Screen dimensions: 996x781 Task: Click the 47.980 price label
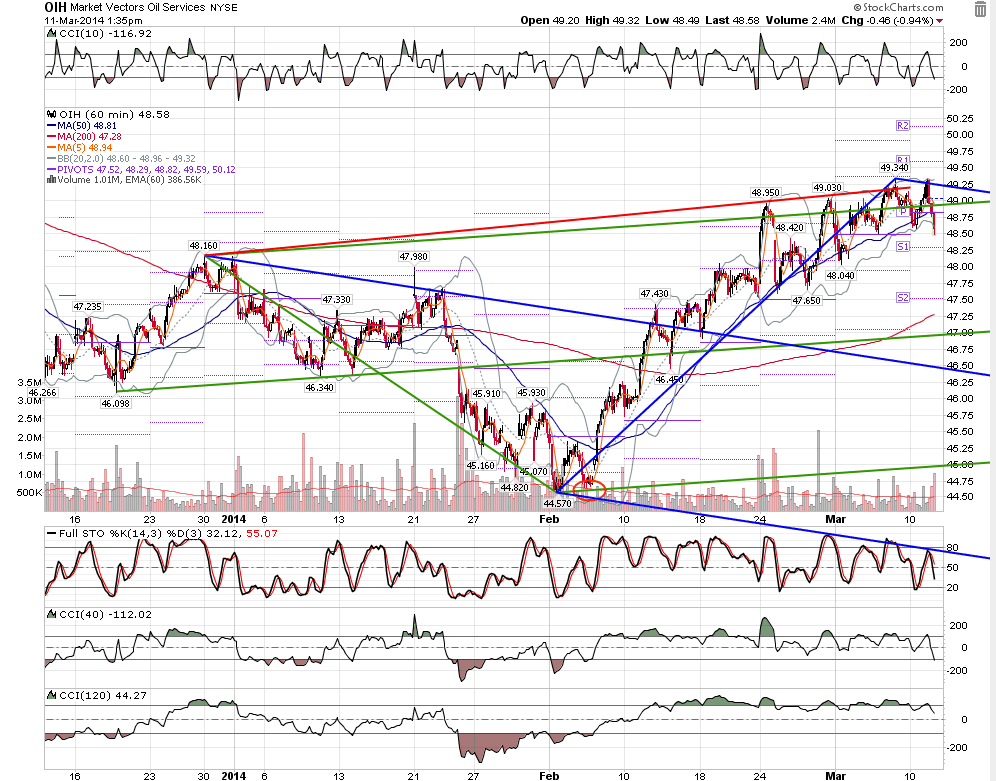[x=414, y=257]
